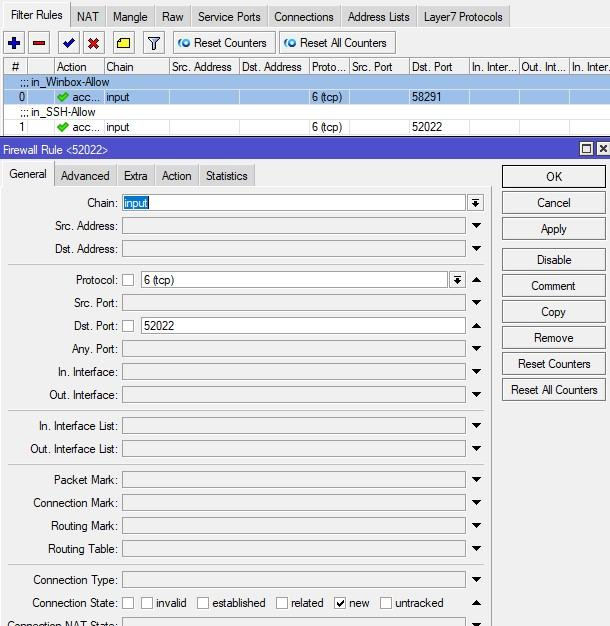Select the accept icon in rule 1
This screenshot has width=610, height=626.
click(x=63, y=127)
